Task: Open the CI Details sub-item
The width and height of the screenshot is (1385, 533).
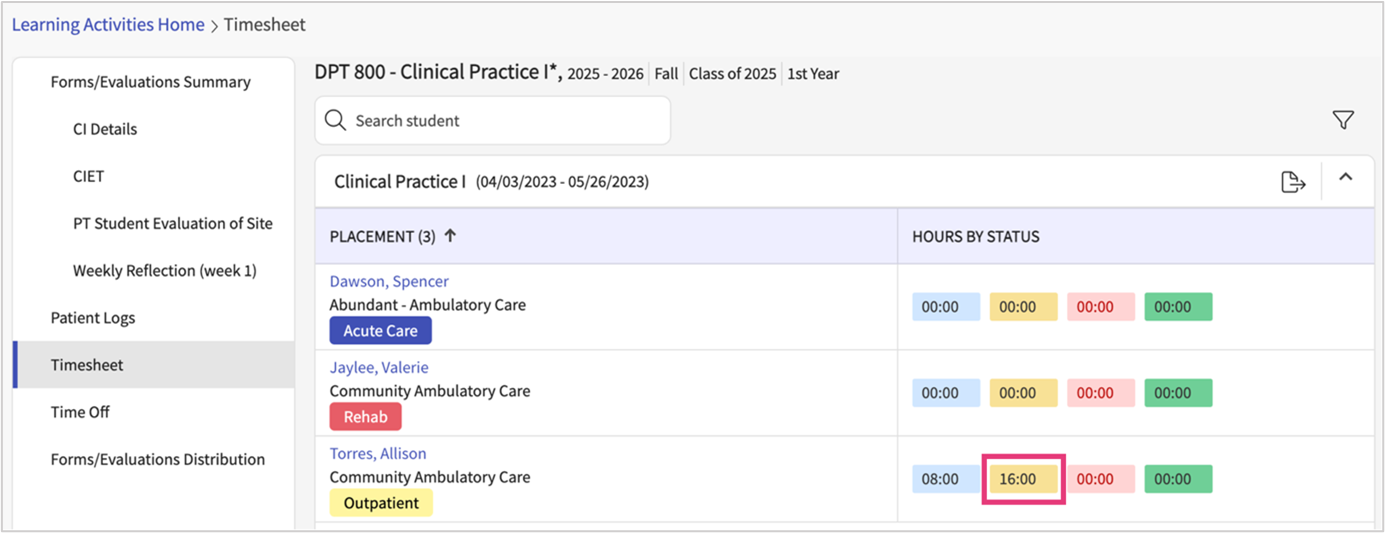Action: pos(105,129)
